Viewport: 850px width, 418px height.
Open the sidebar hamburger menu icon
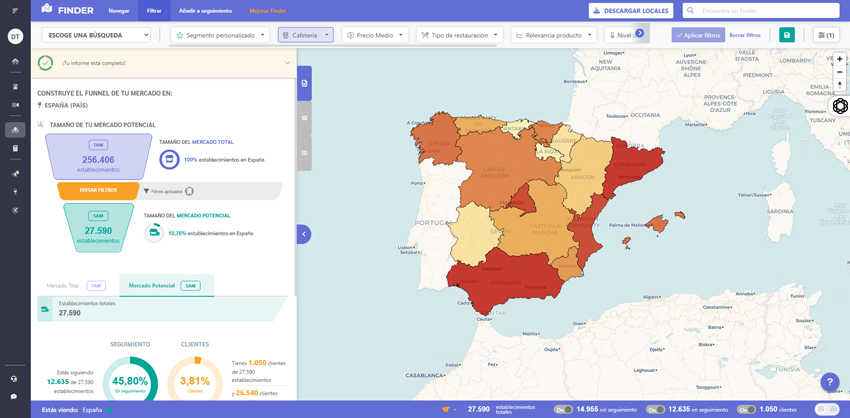click(15, 11)
